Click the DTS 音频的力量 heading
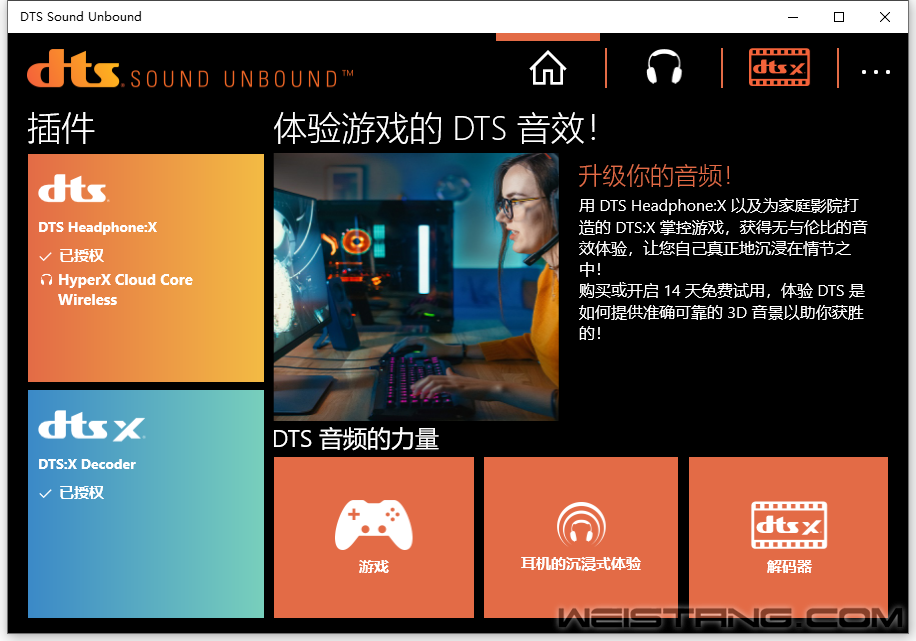The width and height of the screenshot is (916, 641). [356, 439]
